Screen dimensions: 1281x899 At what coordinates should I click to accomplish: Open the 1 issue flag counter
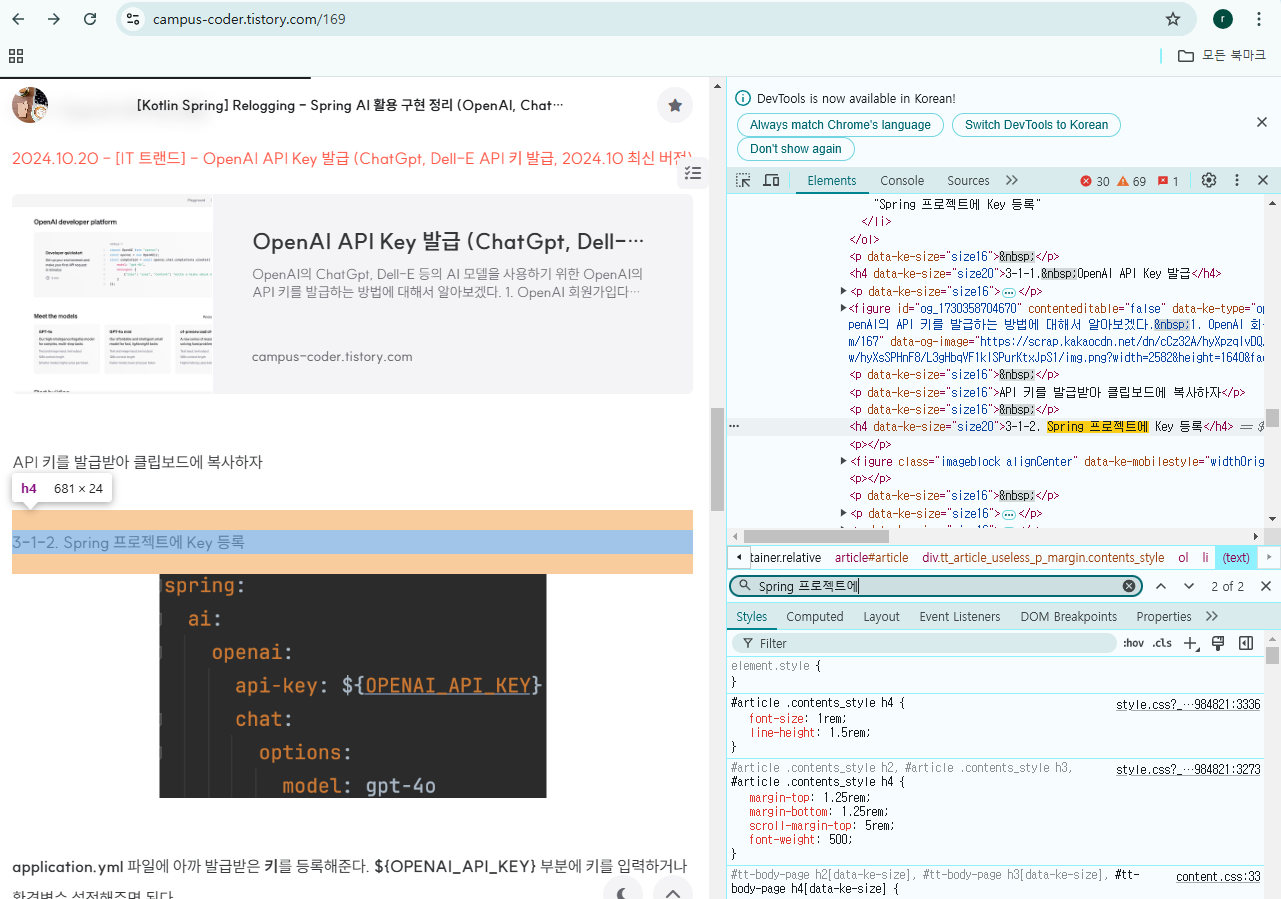click(x=1168, y=181)
